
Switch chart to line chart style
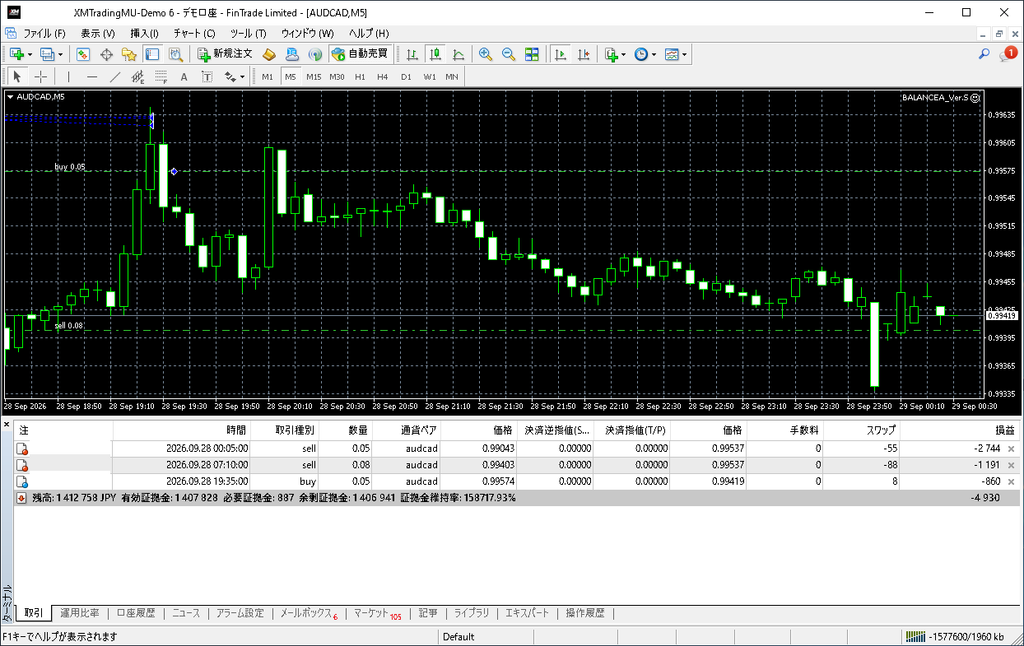[458, 54]
